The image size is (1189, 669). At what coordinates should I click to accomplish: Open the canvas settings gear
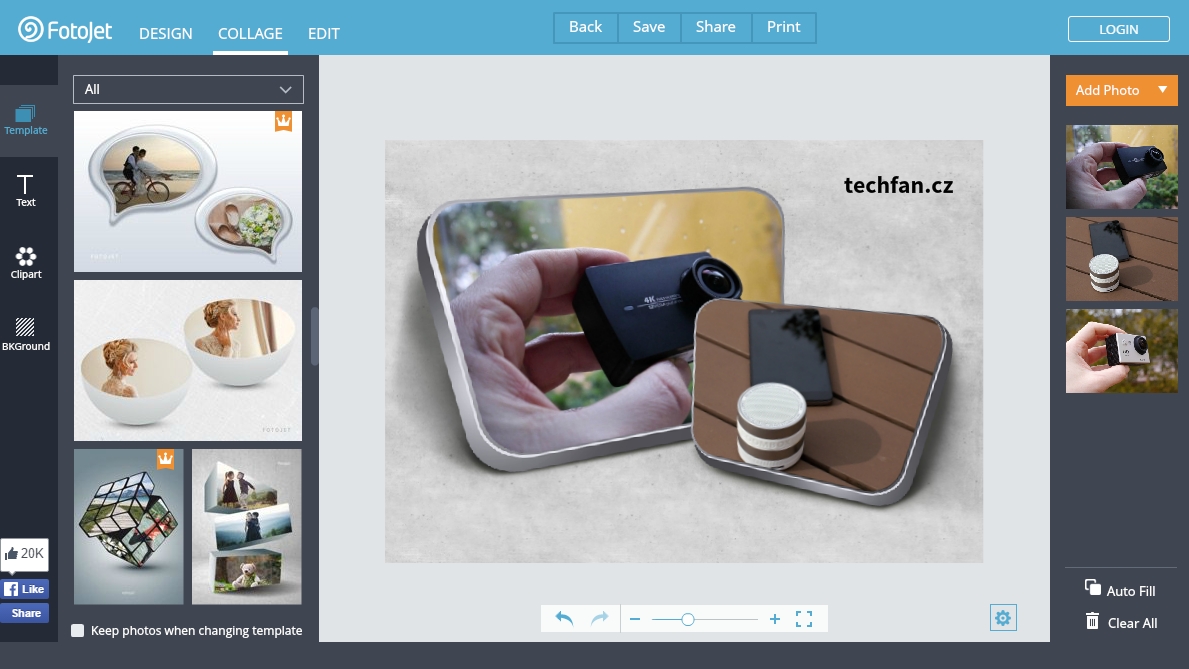1003,618
